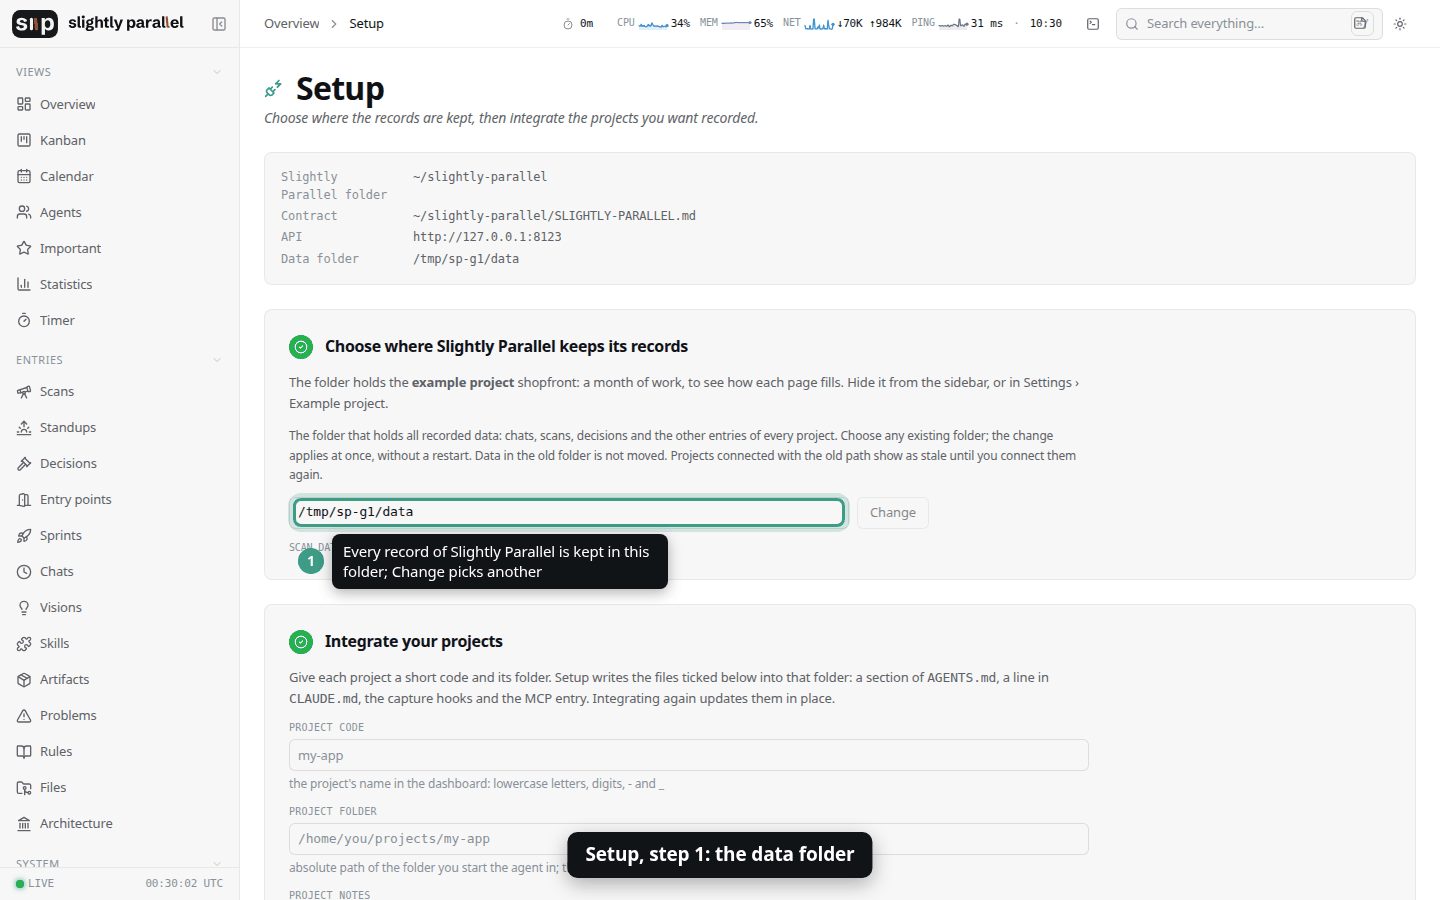The width and height of the screenshot is (1440, 900).
Task: Open the Architecture entries
Action: [120, 823]
